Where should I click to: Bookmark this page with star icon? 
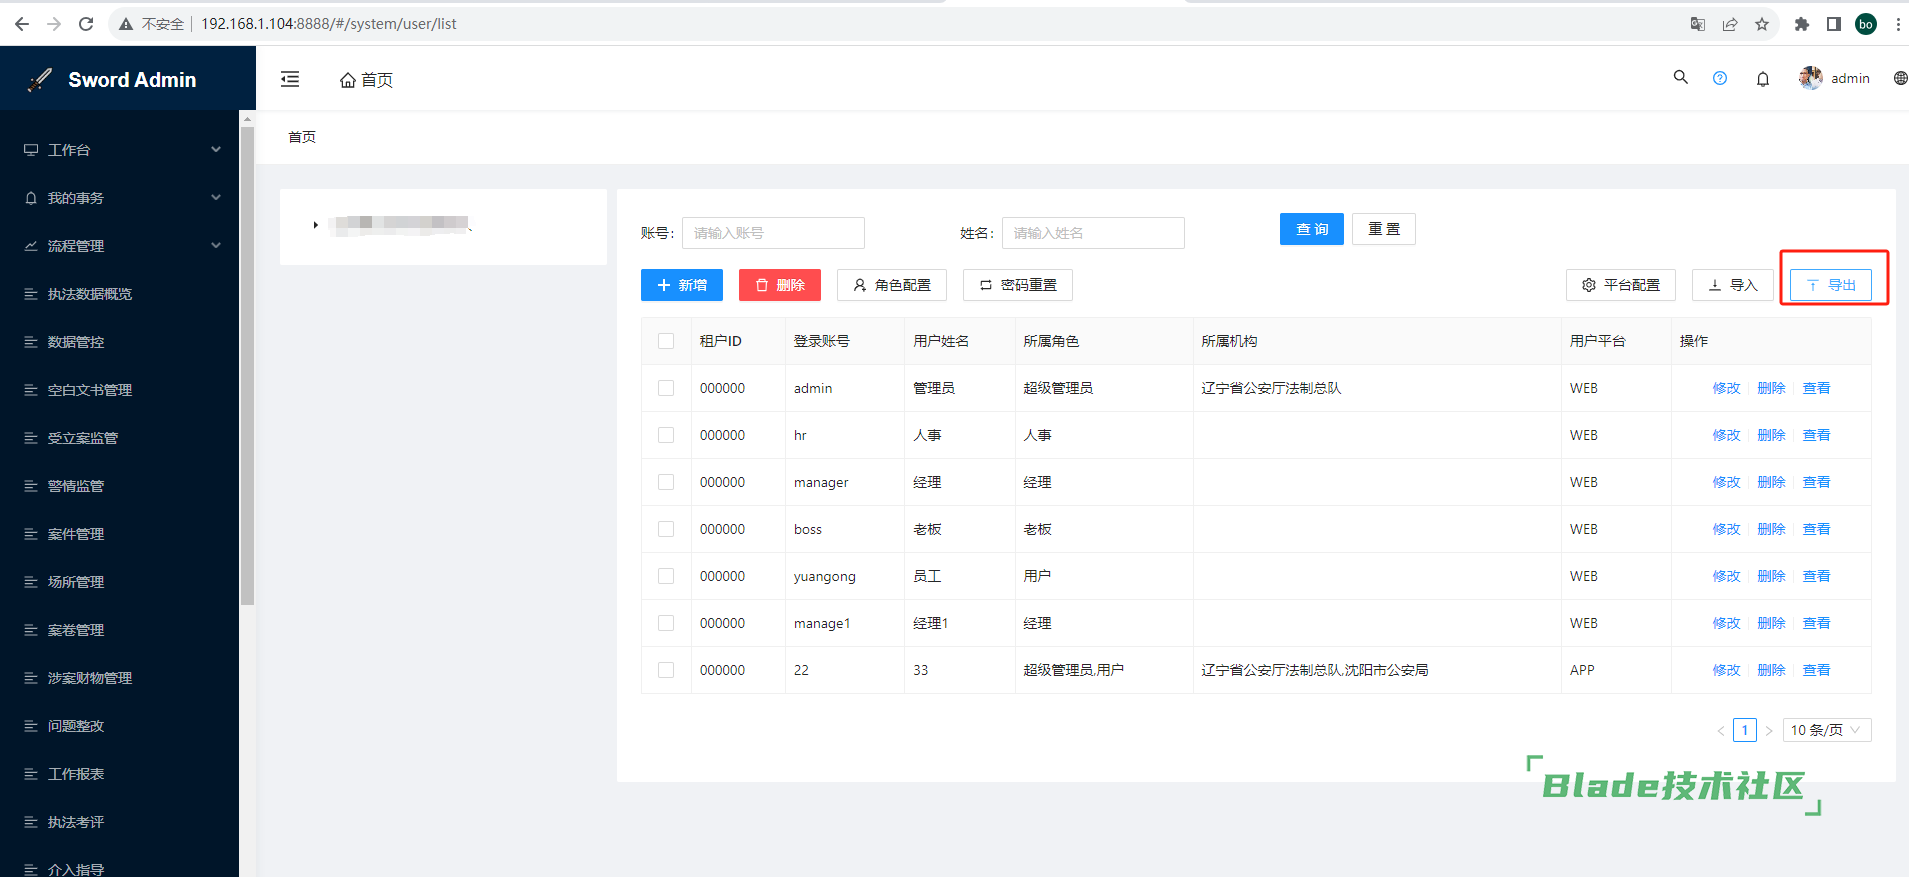click(x=1762, y=24)
